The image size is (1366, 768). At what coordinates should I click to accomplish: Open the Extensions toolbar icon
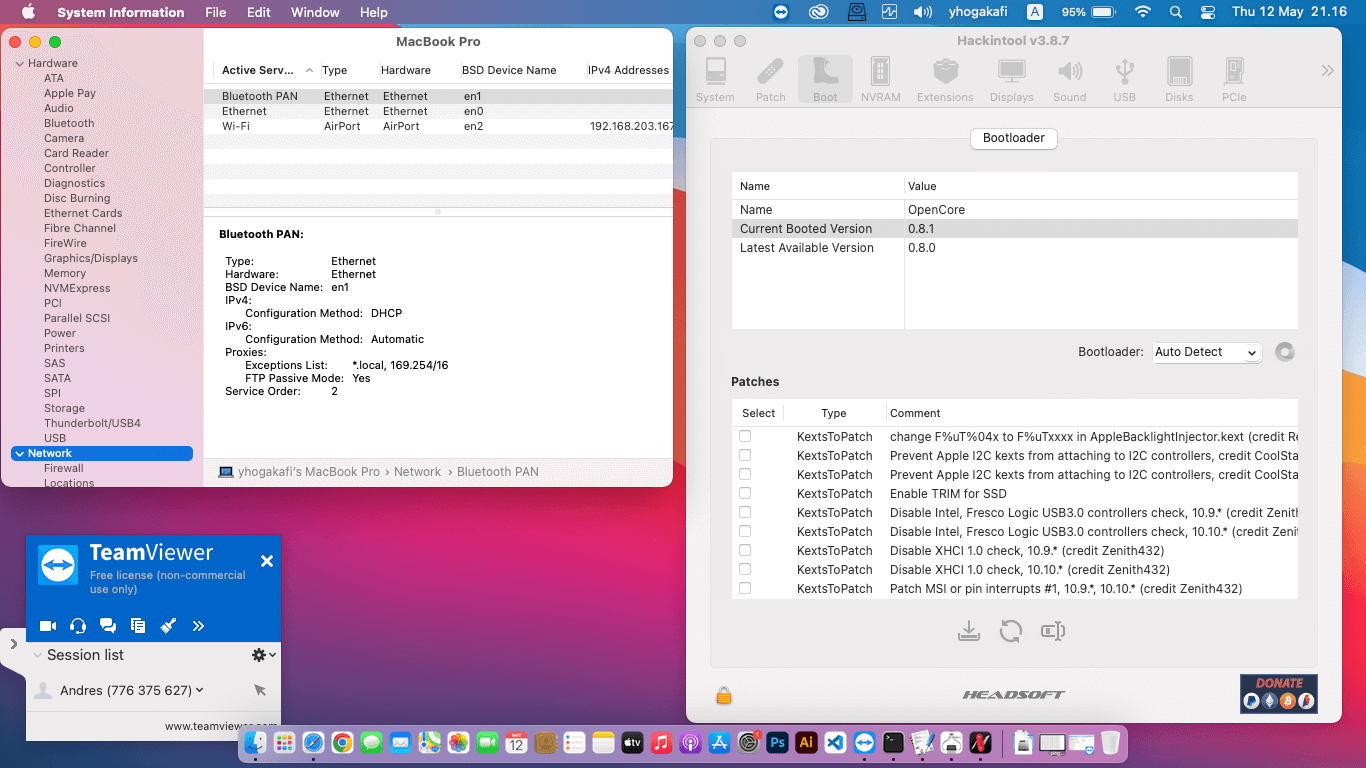[x=945, y=80]
